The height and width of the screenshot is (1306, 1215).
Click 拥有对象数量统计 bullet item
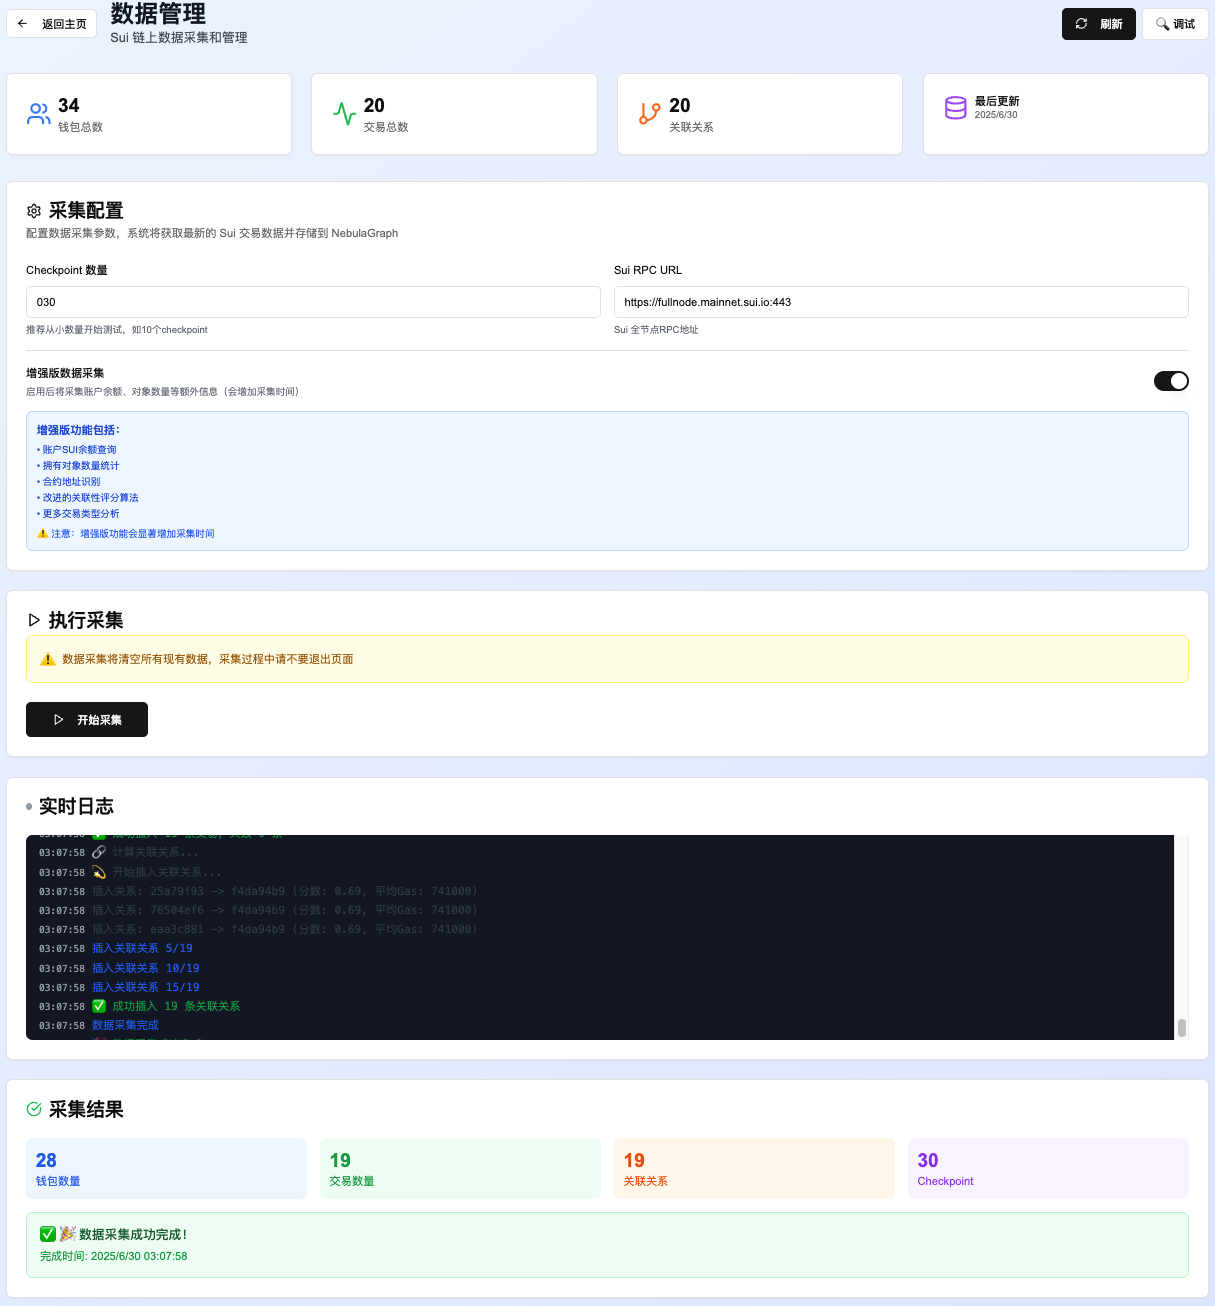coord(78,466)
